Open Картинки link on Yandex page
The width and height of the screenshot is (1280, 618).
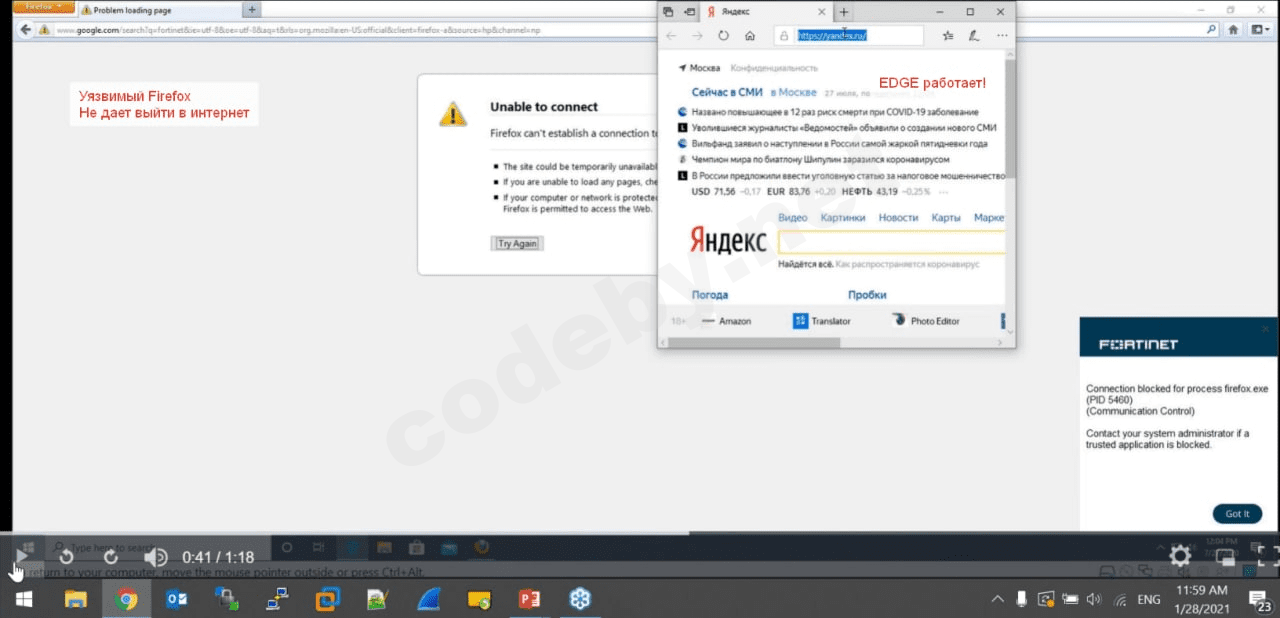pos(843,218)
